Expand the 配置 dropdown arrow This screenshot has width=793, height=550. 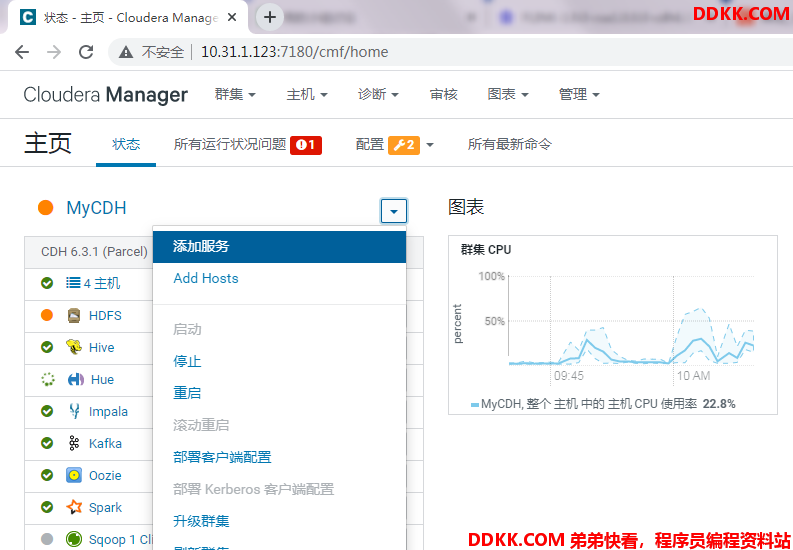click(430, 145)
